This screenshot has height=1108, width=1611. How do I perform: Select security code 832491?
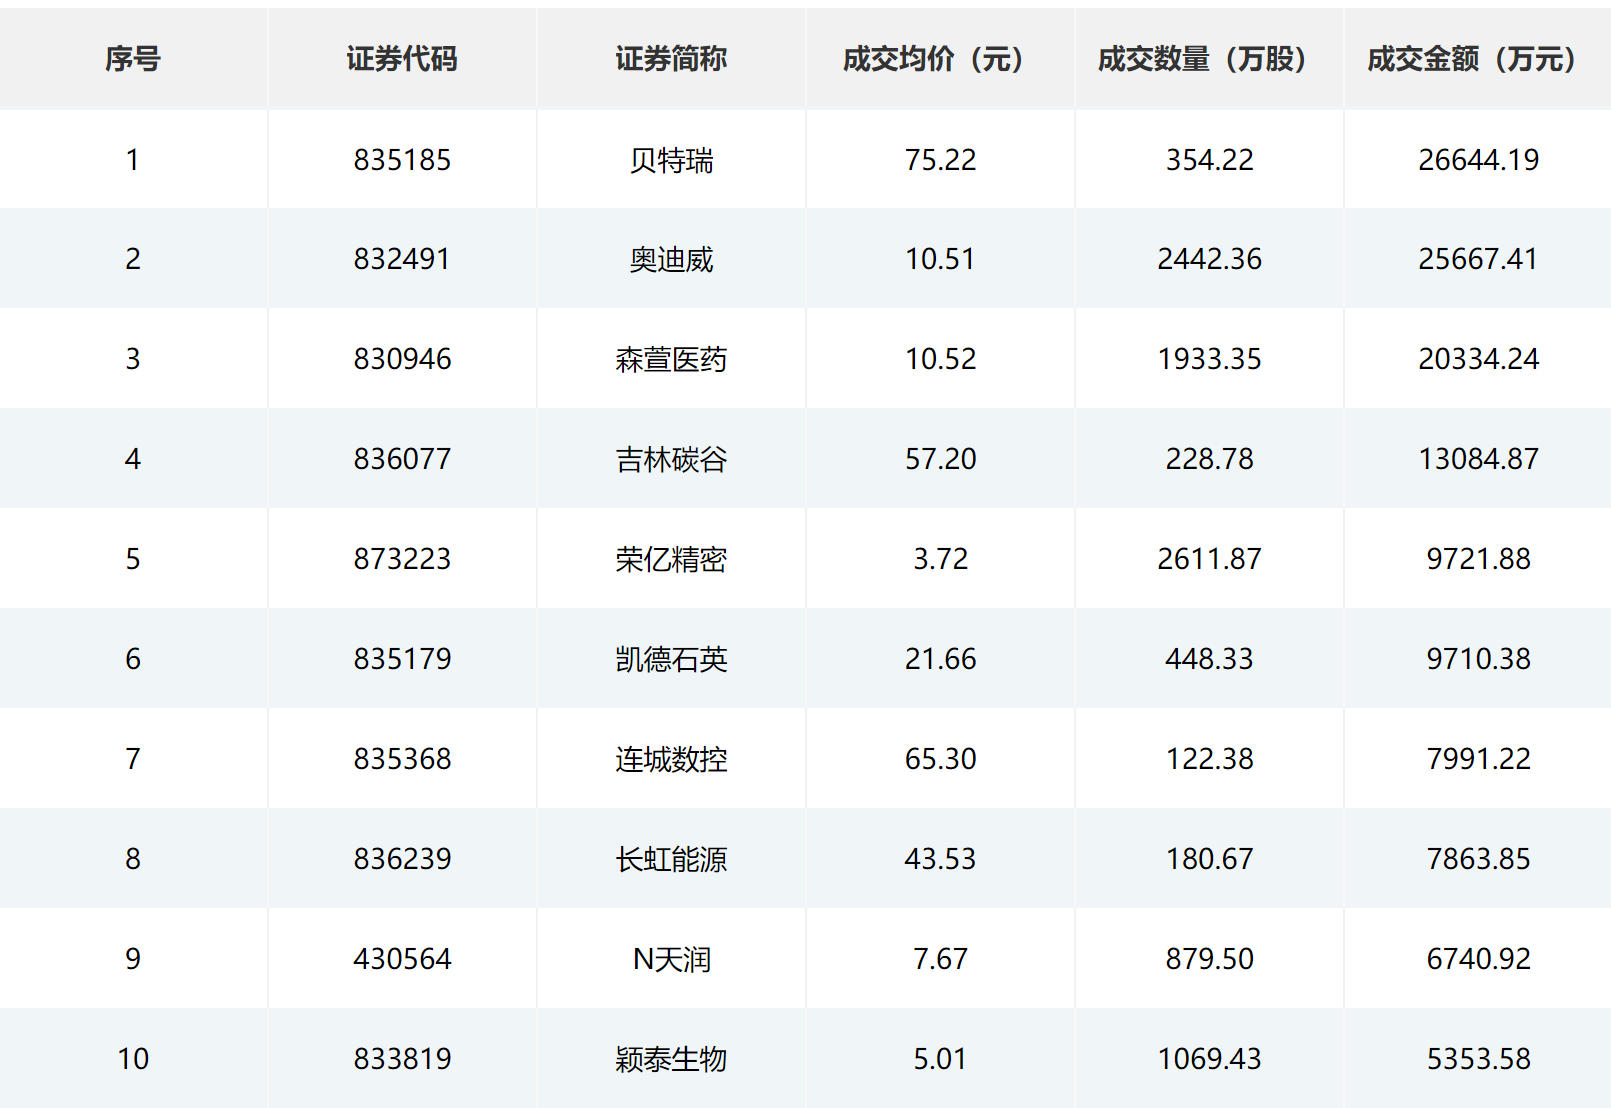coord(402,259)
